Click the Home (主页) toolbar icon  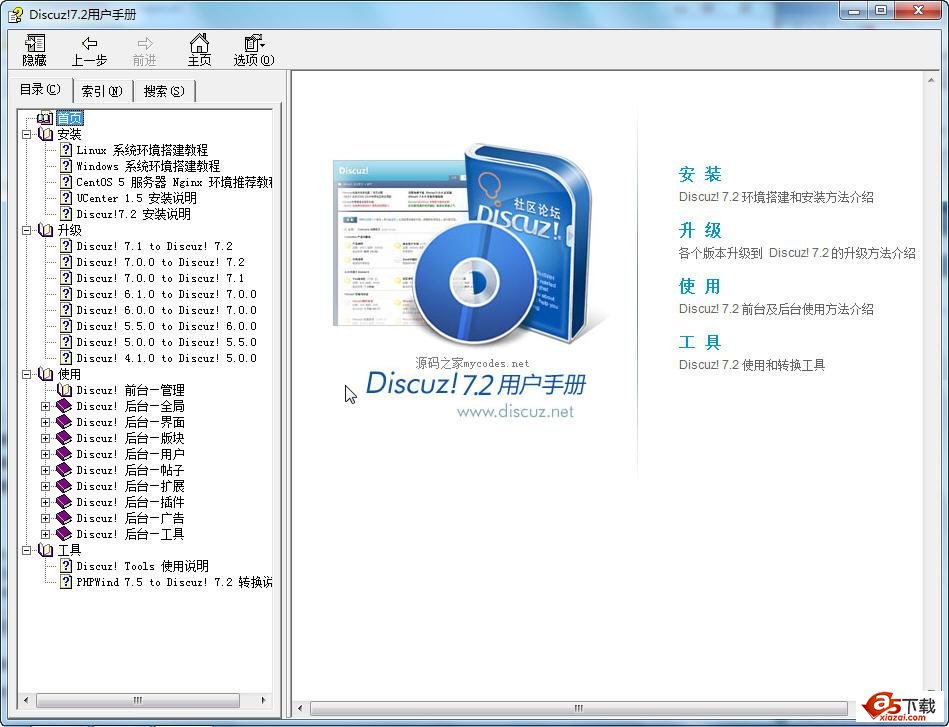200,44
